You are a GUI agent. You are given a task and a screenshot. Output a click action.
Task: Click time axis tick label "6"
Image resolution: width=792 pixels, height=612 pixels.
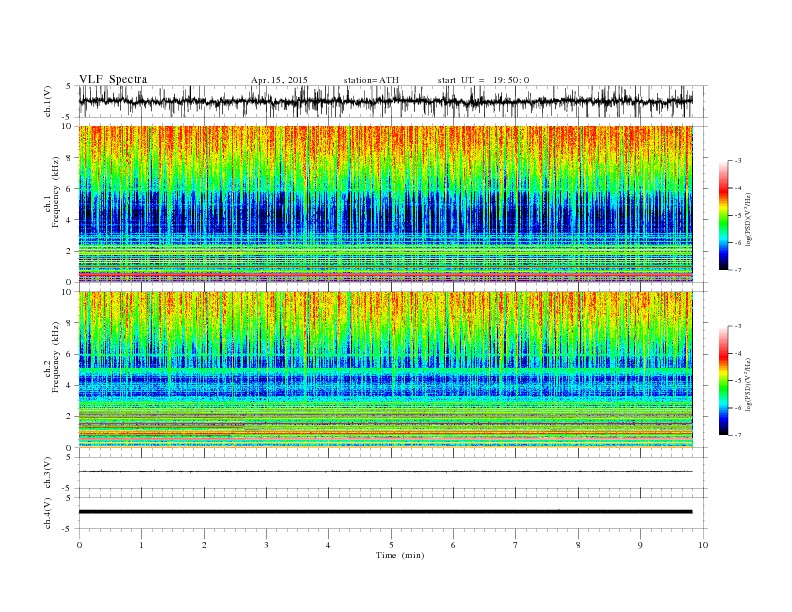coord(453,545)
